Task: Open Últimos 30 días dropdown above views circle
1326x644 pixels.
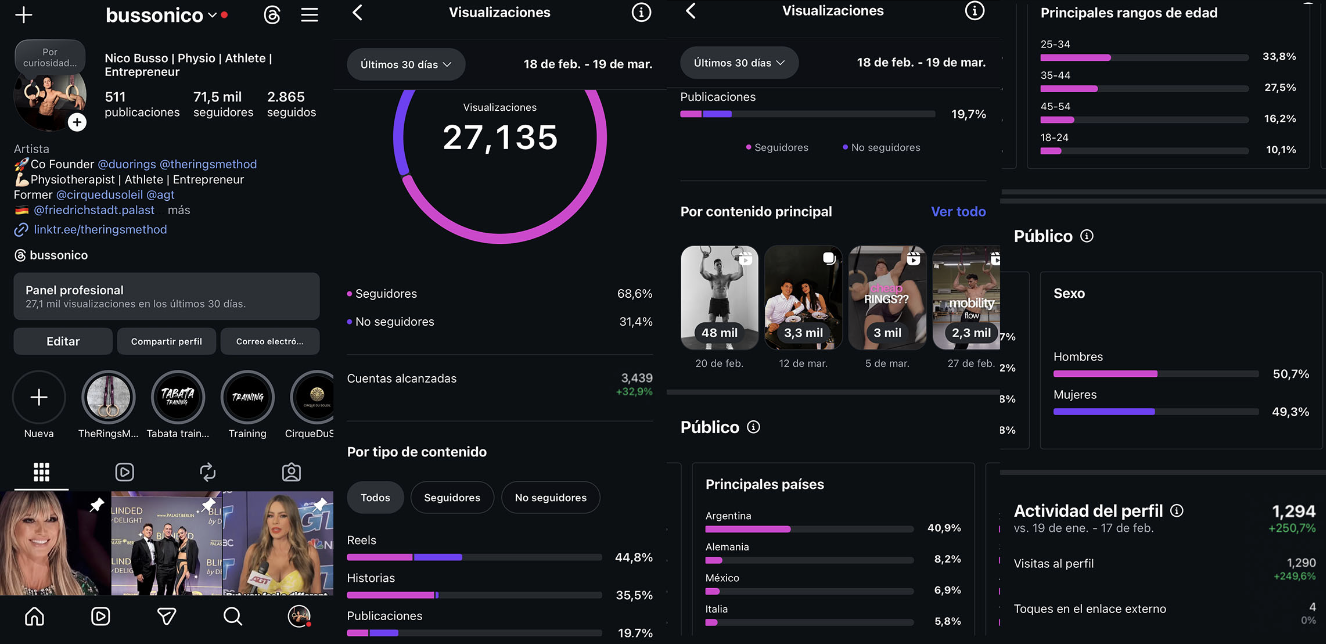Action: 406,64
